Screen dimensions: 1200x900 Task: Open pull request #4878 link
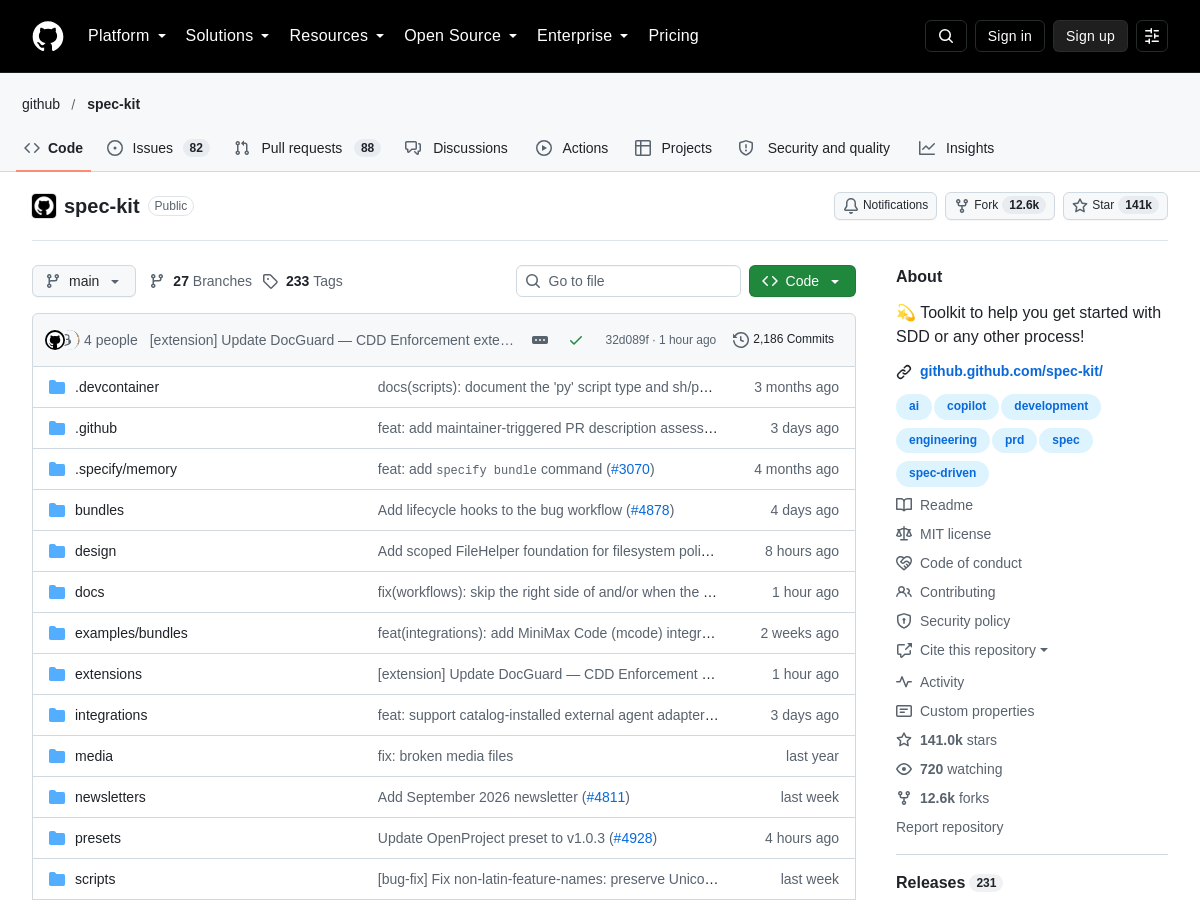point(650,510)
